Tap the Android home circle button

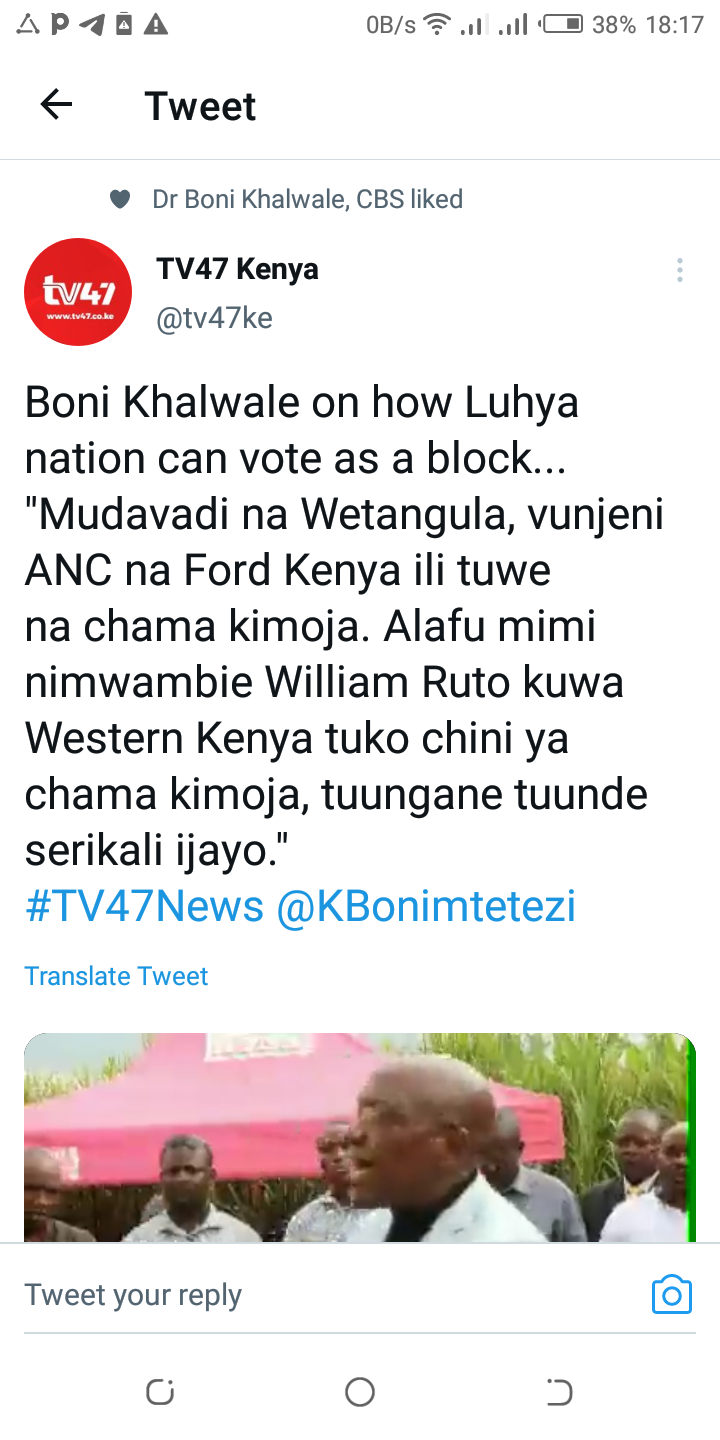coord(359,1391)
